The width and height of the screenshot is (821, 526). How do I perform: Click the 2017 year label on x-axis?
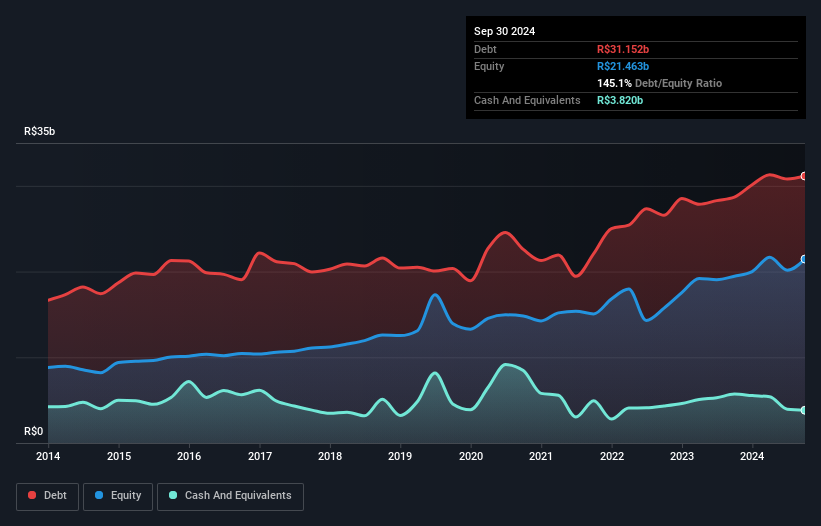[260, 456]
